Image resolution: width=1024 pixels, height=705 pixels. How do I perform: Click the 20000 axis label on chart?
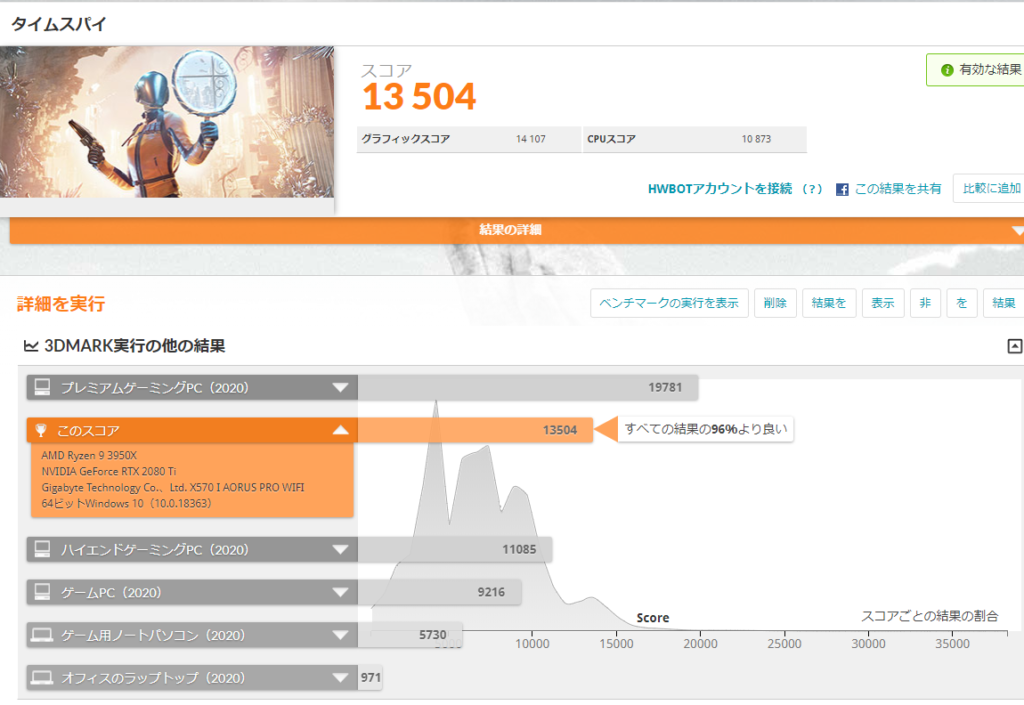700,644
